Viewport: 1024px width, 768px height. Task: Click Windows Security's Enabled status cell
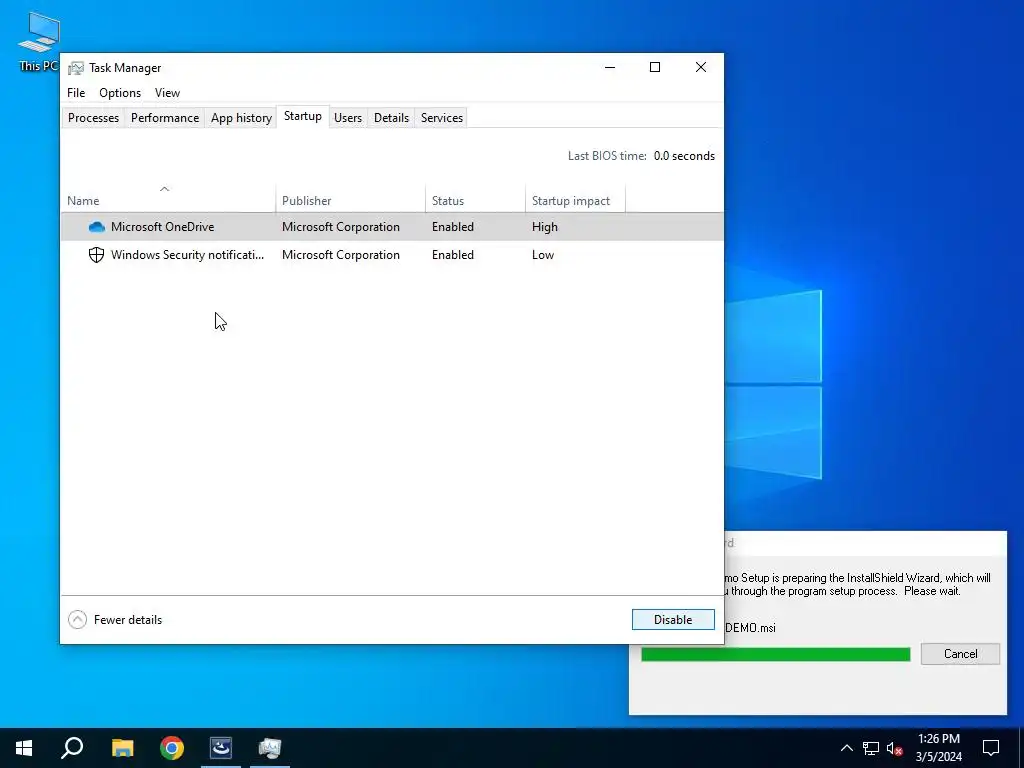click(453, 255)
